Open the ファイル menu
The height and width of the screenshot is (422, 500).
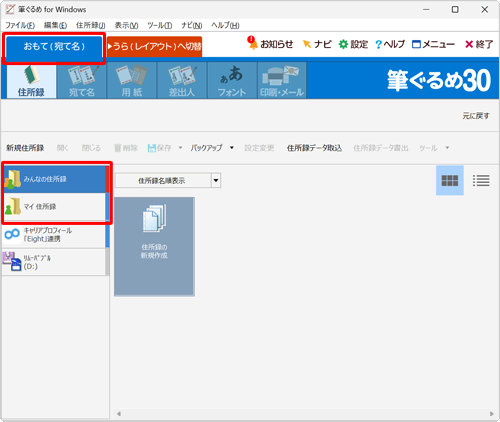click(x=20, y=25)
